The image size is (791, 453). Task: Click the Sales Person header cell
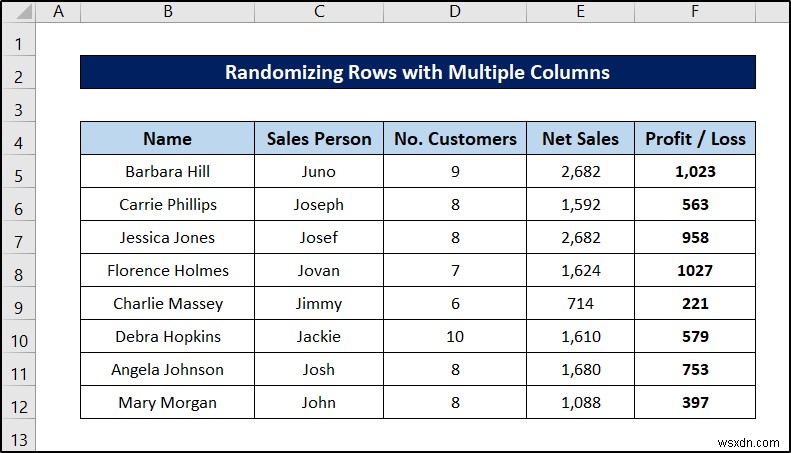319,139
